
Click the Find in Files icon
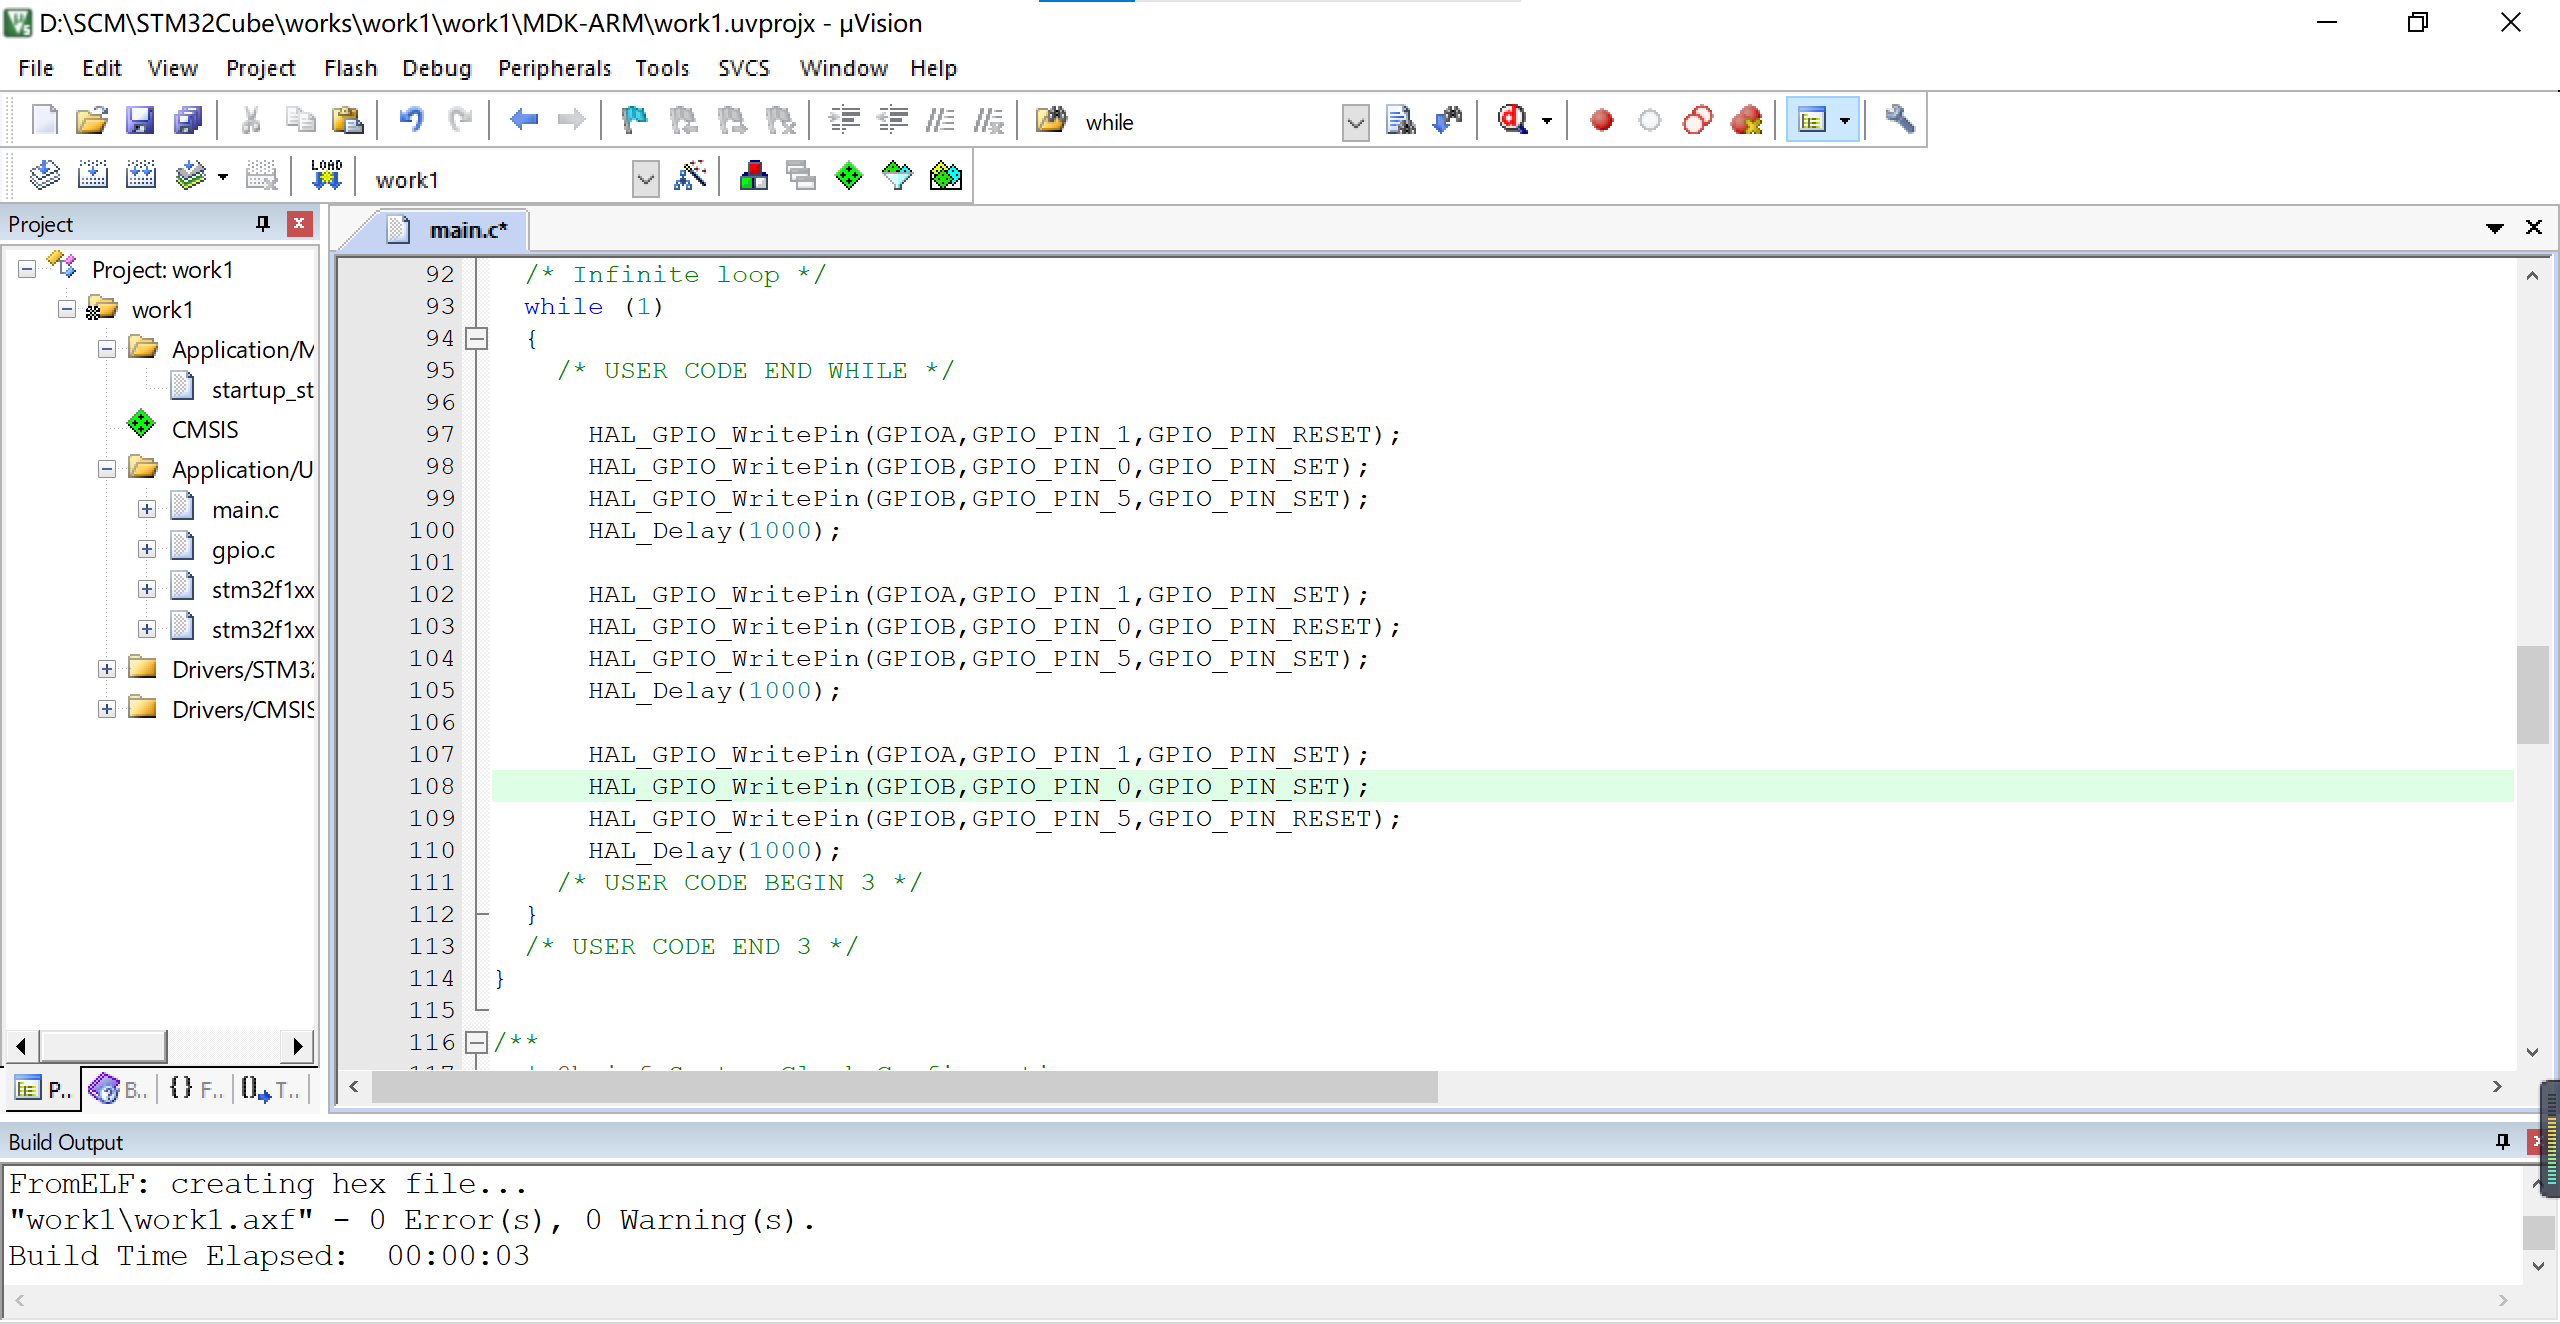(1051, 121)
